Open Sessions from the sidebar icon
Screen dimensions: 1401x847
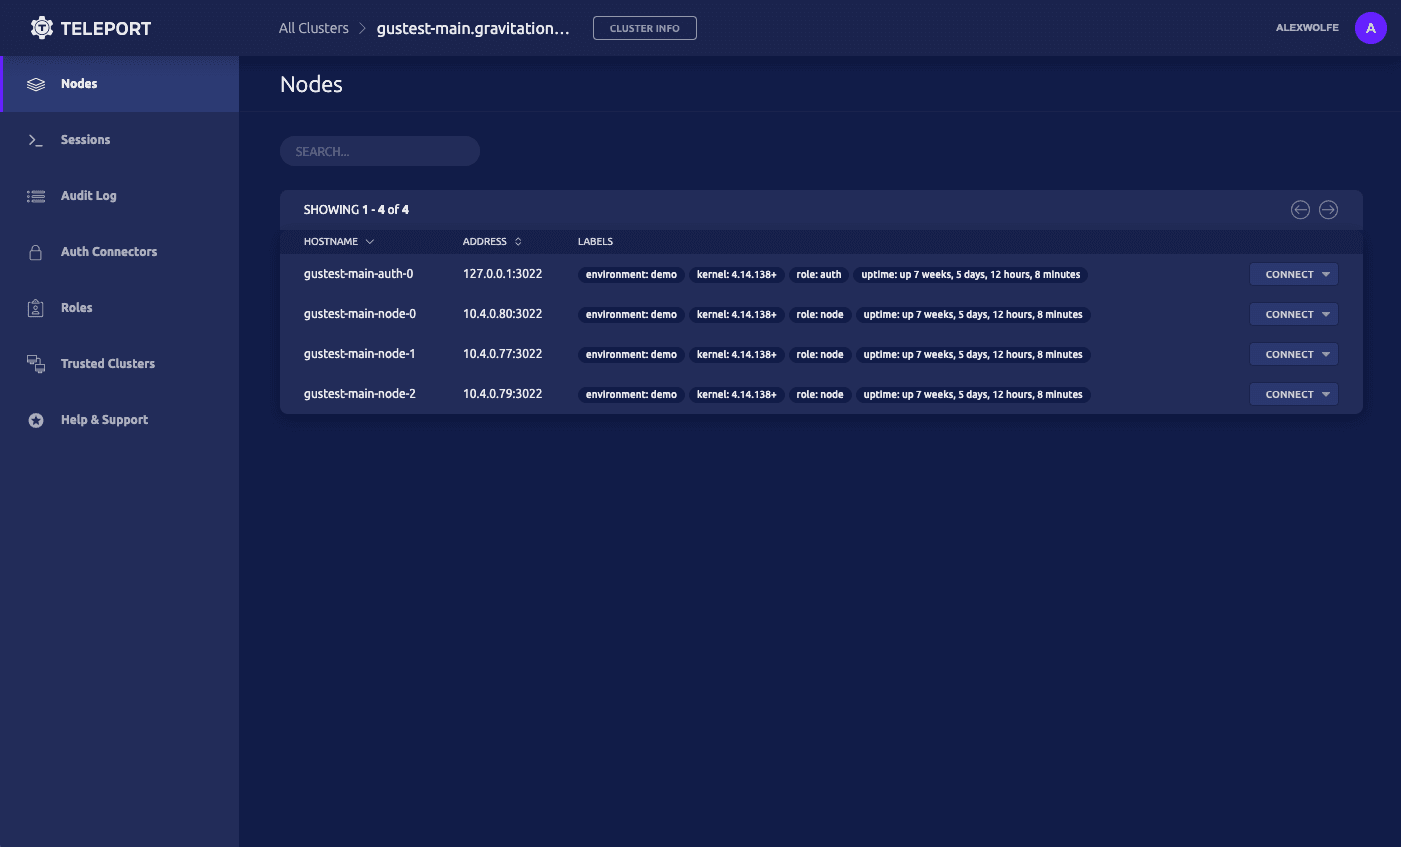[x=36, y=140]
